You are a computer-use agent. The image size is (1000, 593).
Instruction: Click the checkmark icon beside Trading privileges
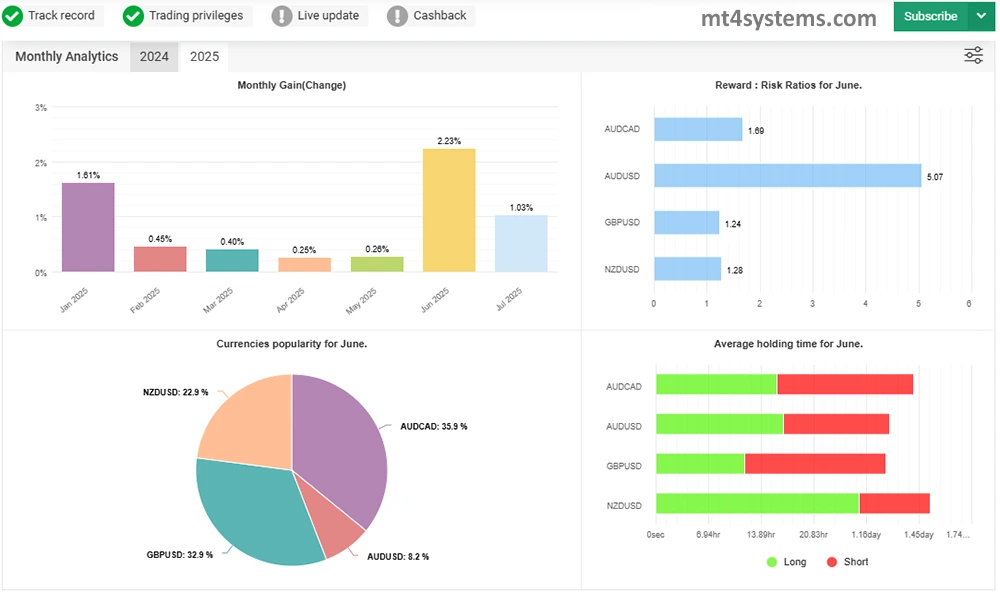tap(131, 15)
